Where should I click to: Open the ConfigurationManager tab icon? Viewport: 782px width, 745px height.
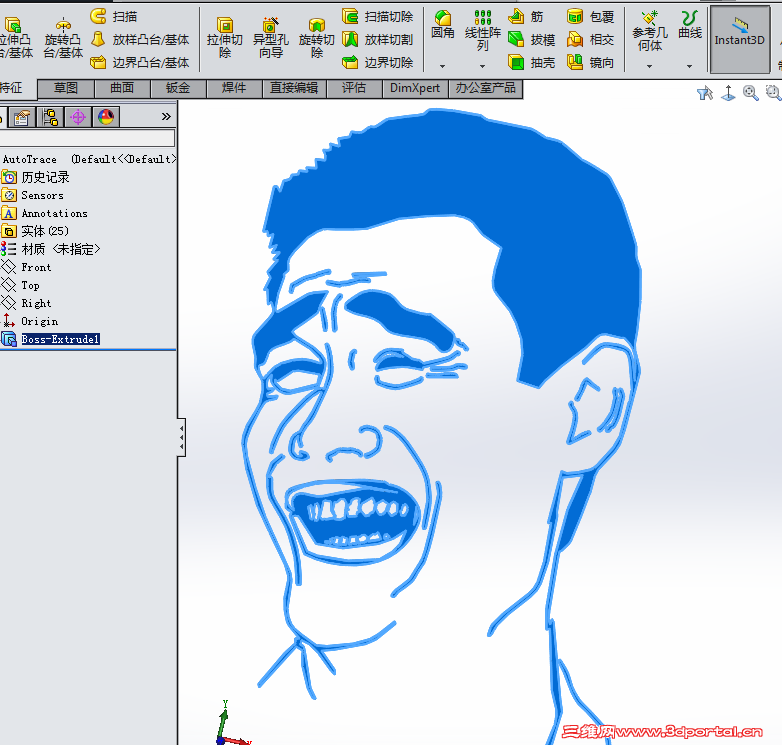pos(50,117)
